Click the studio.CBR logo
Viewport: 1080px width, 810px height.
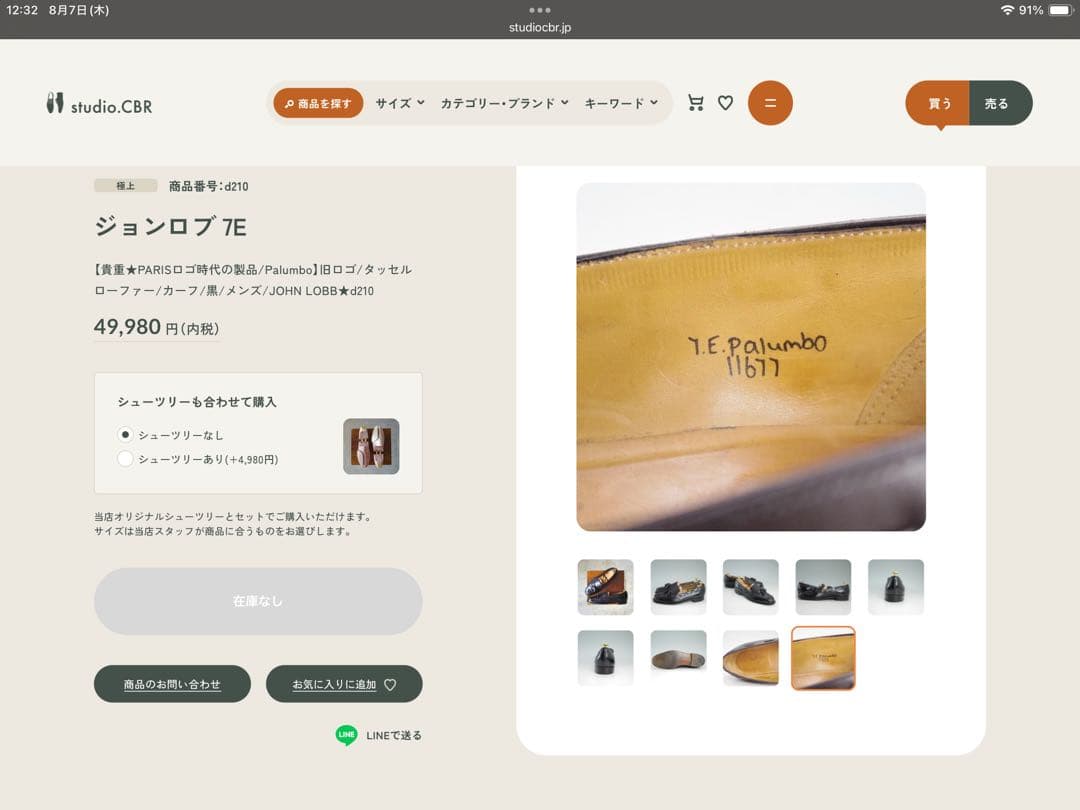coord(99,104)
